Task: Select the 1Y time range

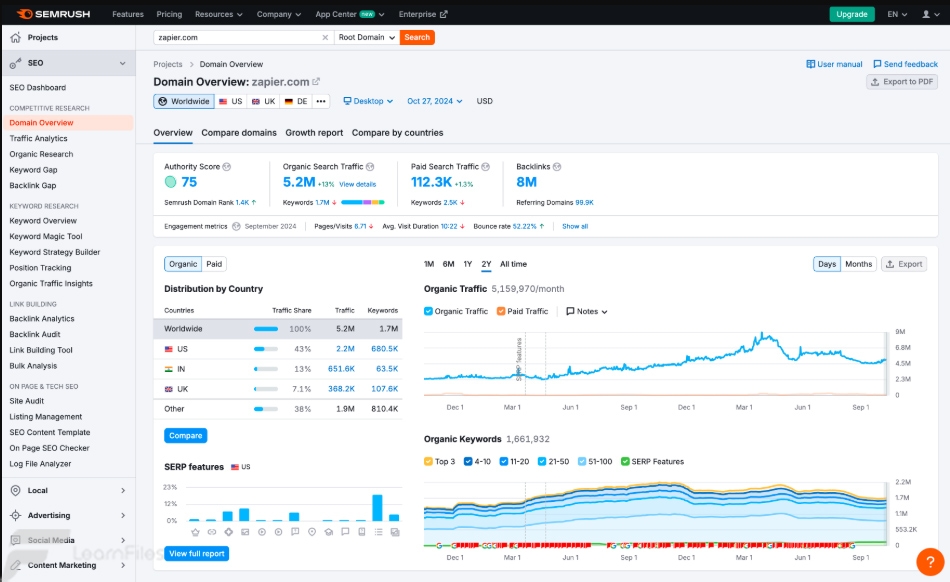Action: pyautogui.click(x=468, y=264)
